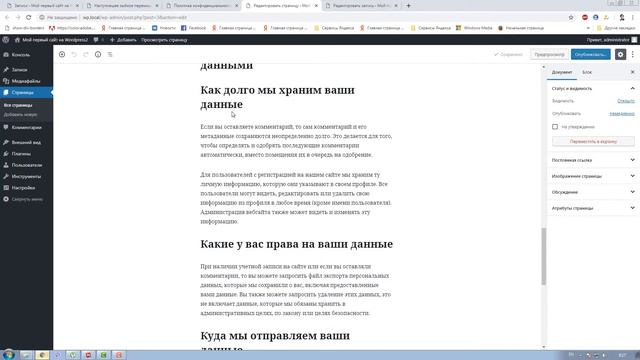Click Переместить в корзину button
The height and width of the screenshot is (360, 640).
point(593,141)
